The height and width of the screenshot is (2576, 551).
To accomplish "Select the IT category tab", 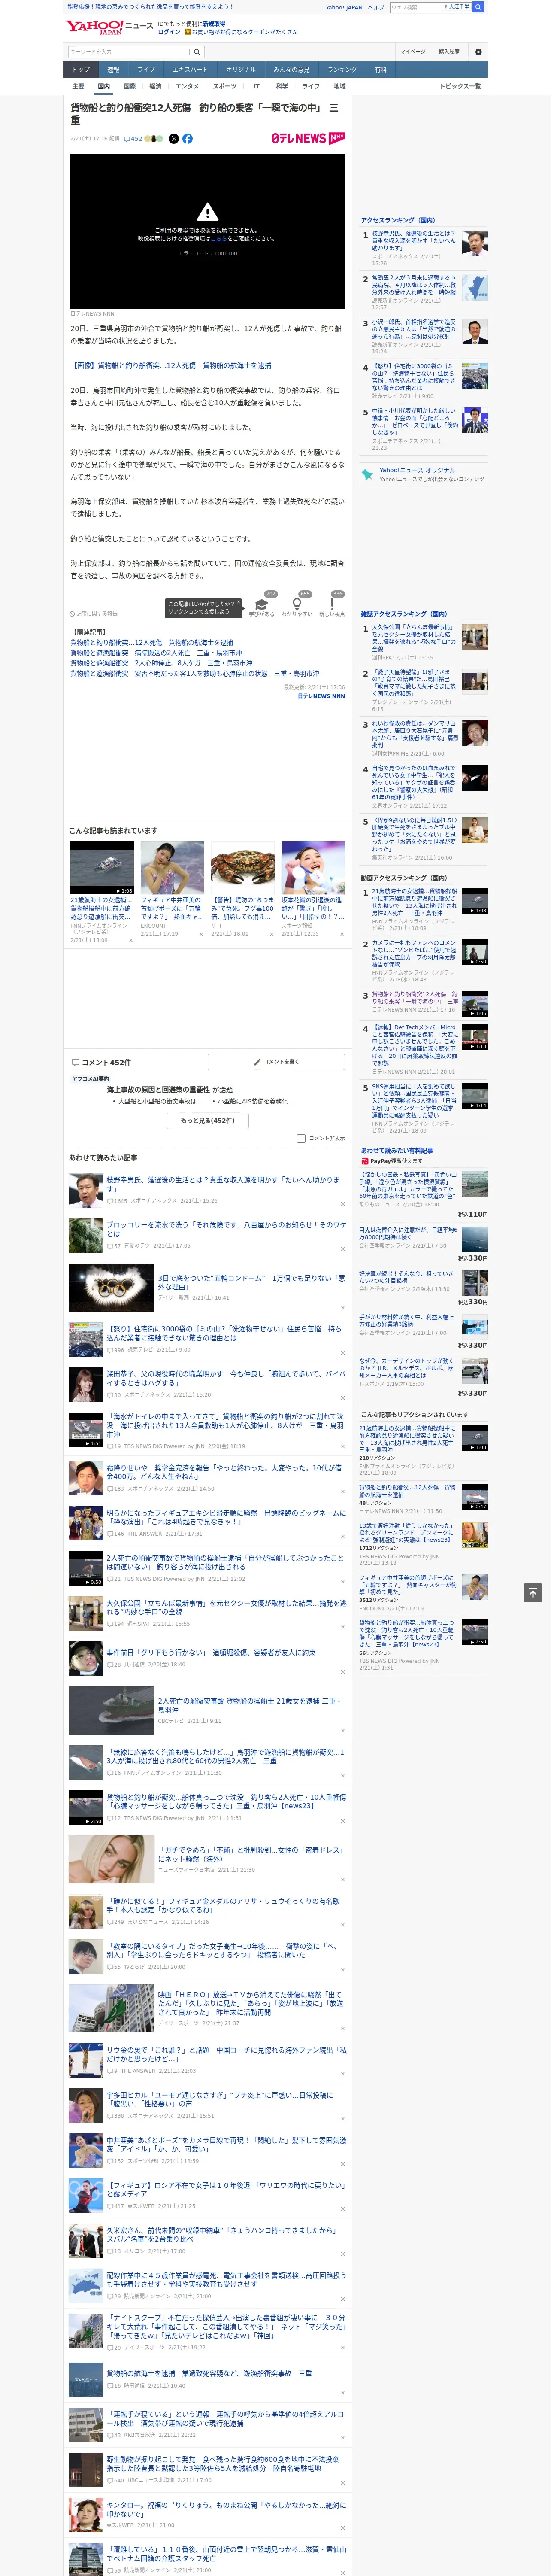I will (x=256, y=86).
